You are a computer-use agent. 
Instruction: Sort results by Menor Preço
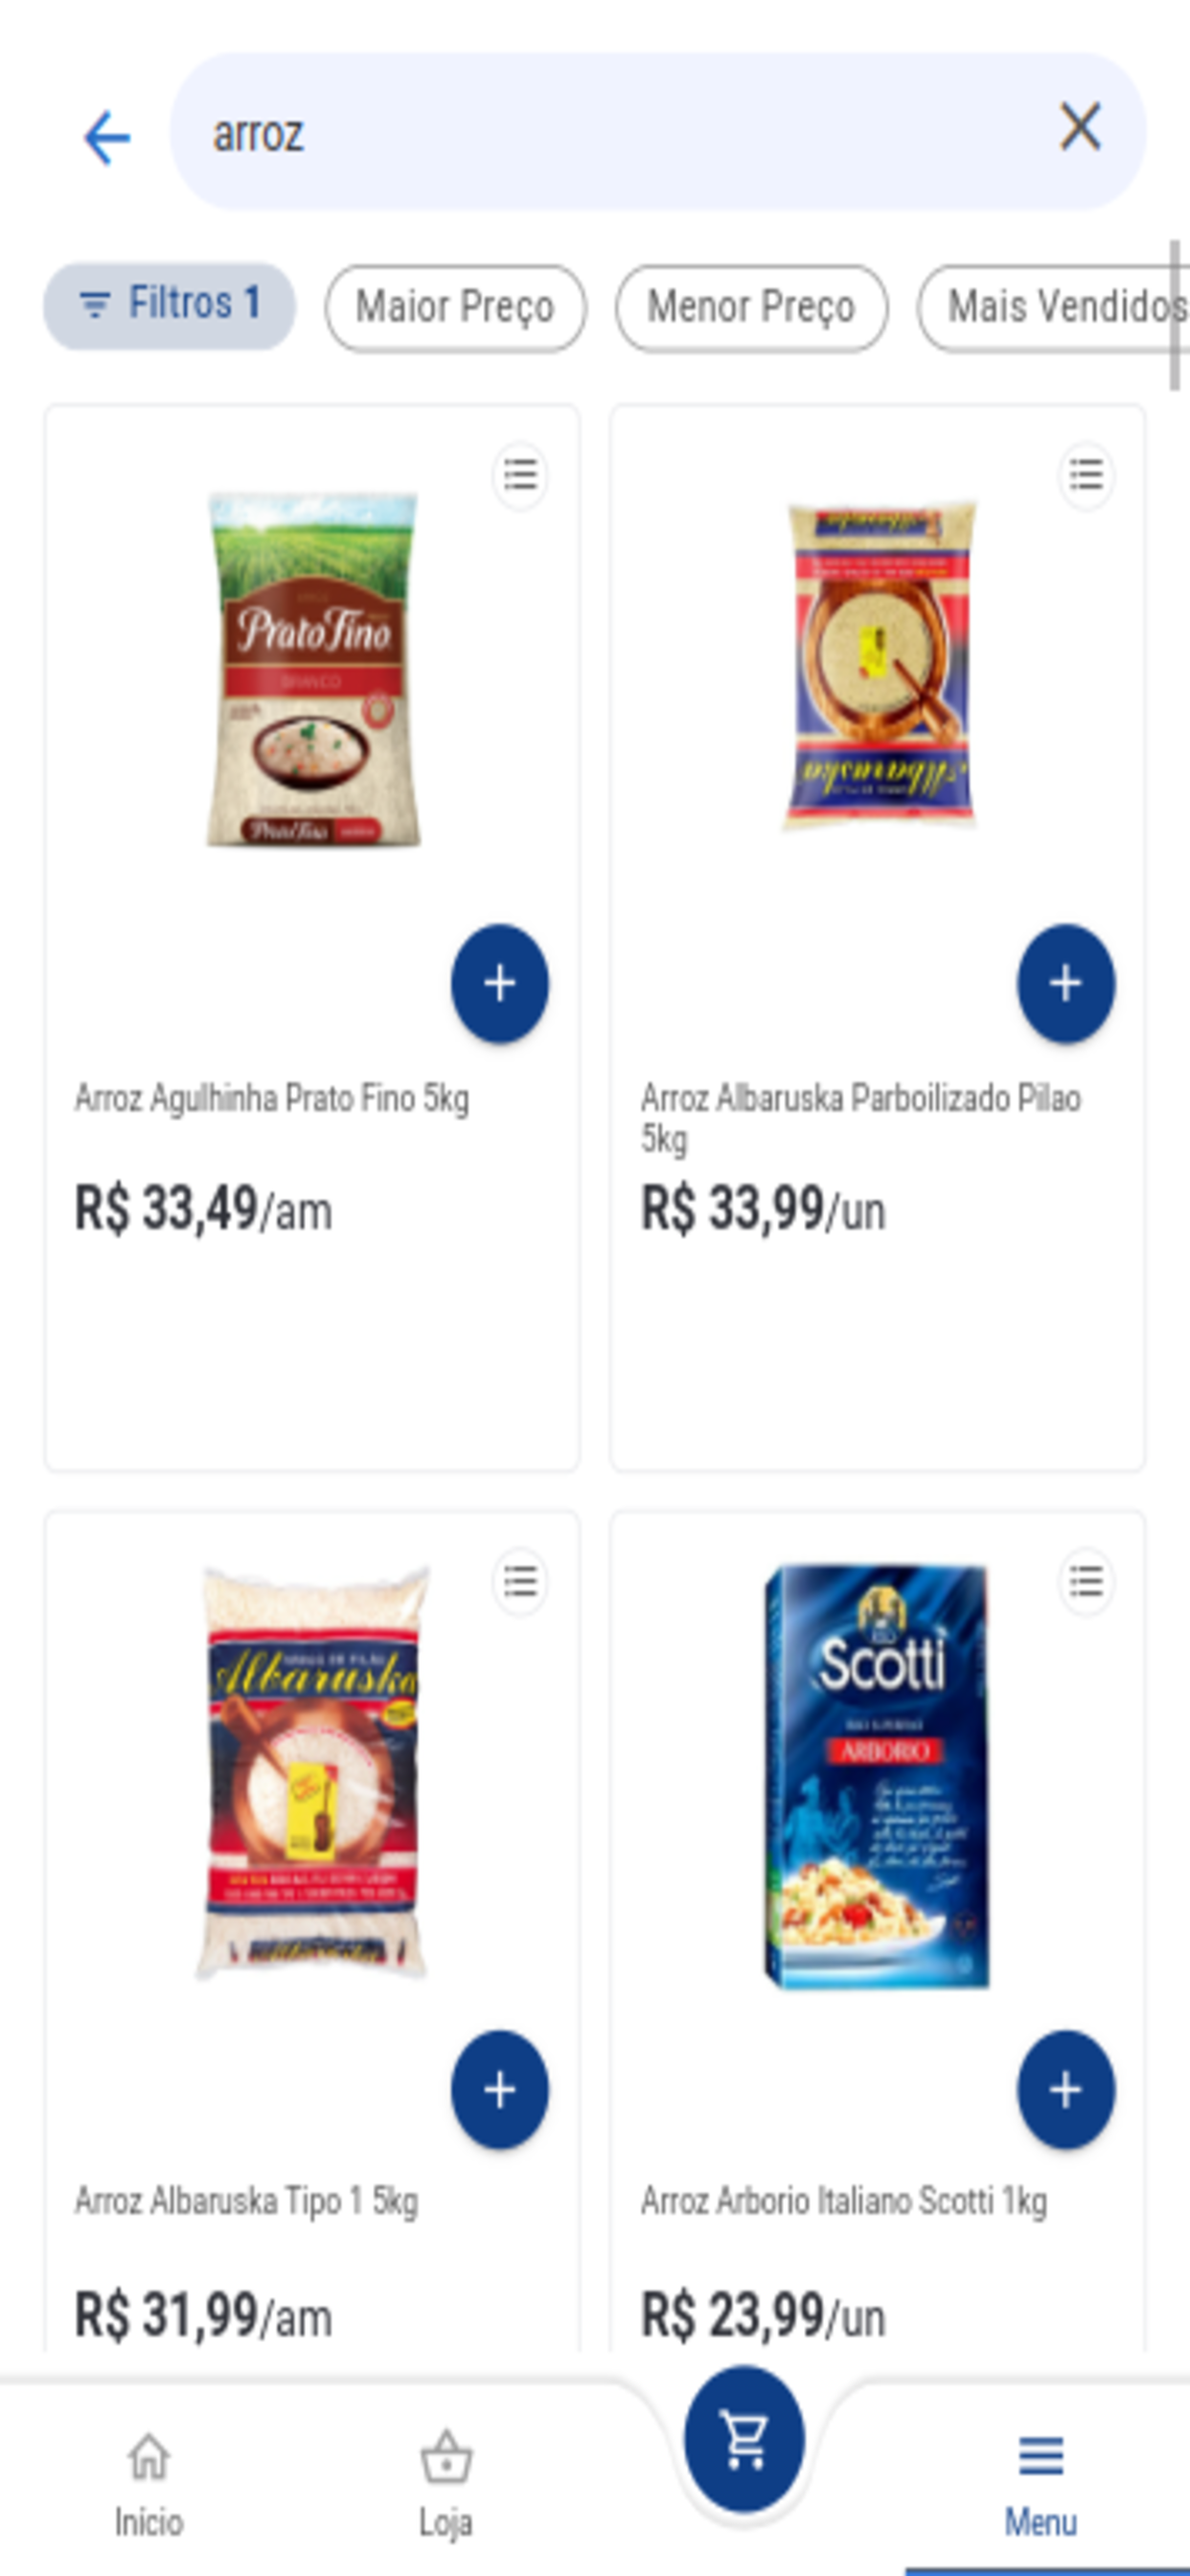(751, 307)
